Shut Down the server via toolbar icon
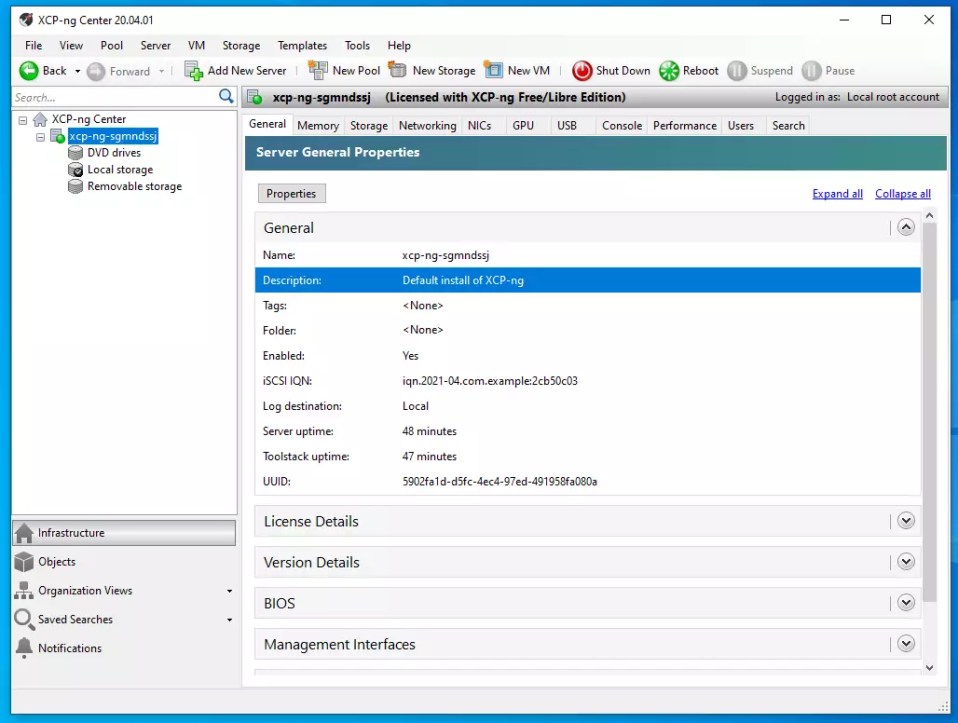This screenshot has height=723, width=958. (x=582, y=70)
